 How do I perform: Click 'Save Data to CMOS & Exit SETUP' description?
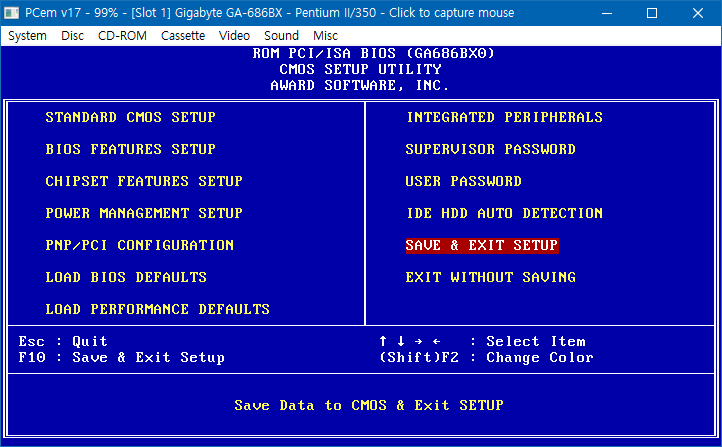click(x=369, y=405)
